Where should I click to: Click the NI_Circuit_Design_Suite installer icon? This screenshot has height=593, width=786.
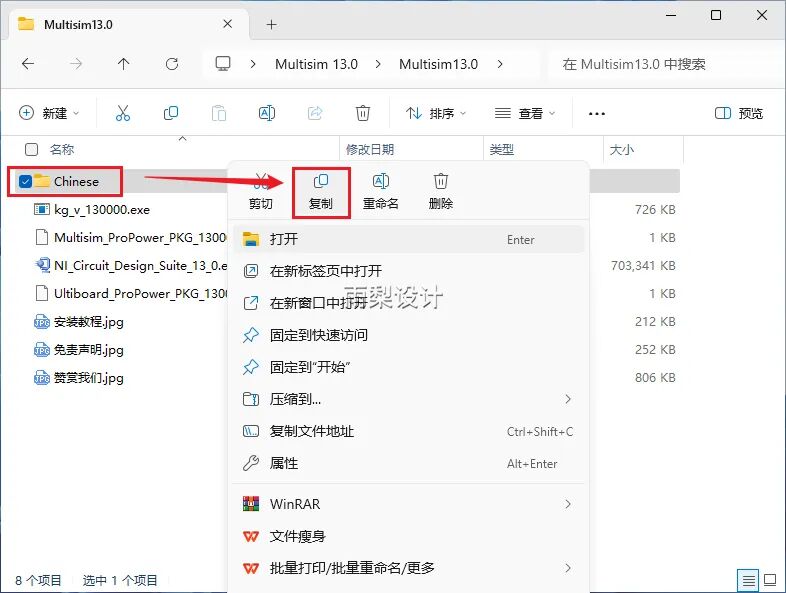(43, 265)
